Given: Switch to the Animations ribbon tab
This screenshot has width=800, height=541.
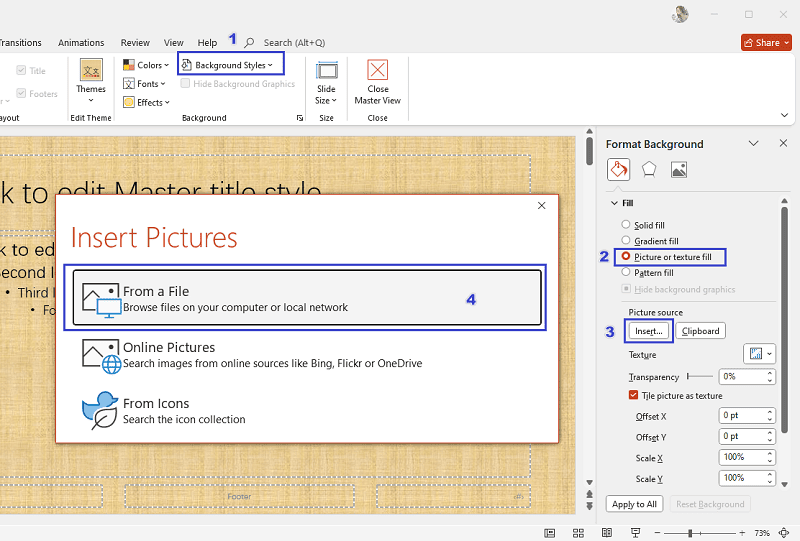Looking at the screenshot, I should [81, 43].
